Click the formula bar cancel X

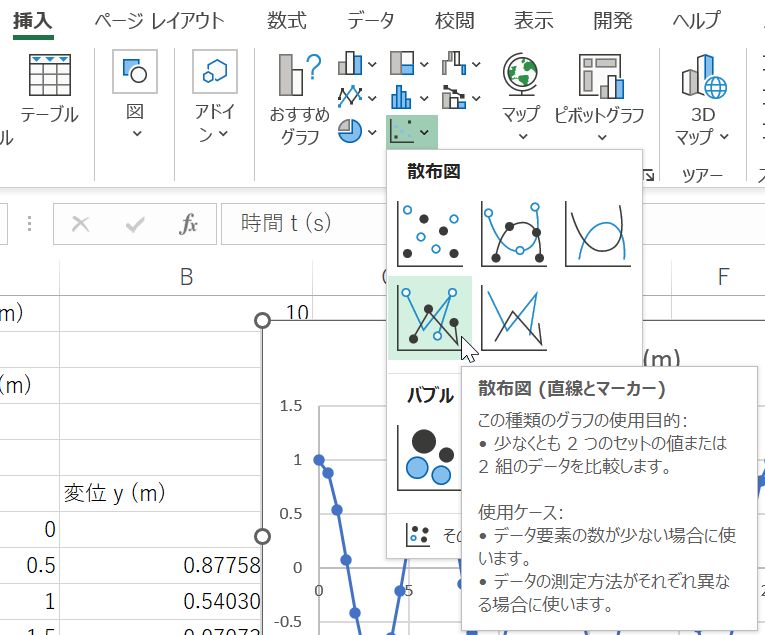(x=81, y=224)
